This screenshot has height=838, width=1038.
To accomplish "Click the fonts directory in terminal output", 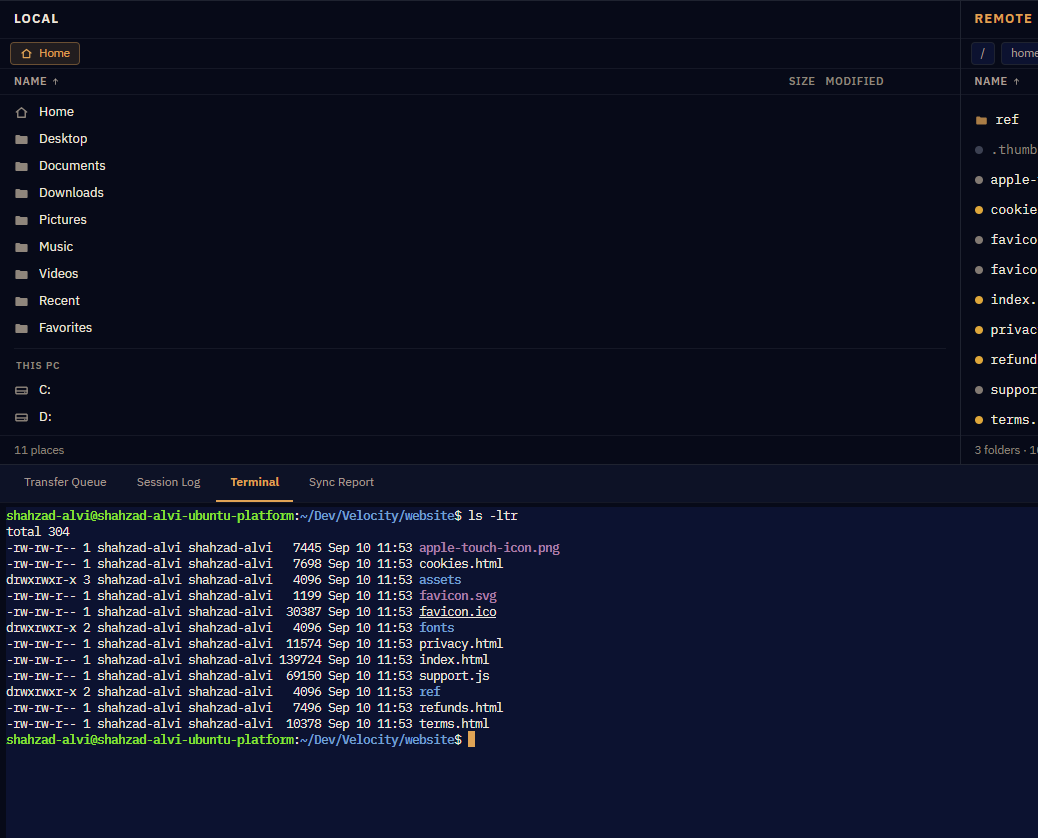I will [436, 628].
